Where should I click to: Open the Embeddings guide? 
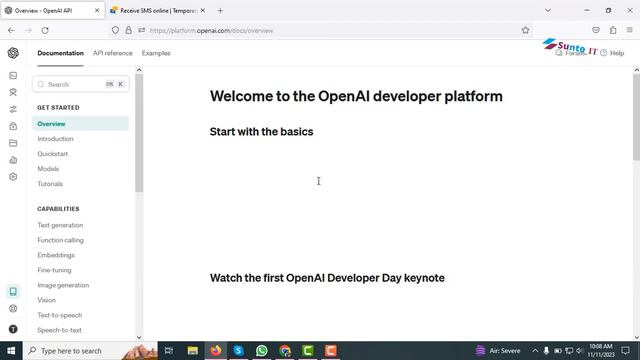(56, 255)
